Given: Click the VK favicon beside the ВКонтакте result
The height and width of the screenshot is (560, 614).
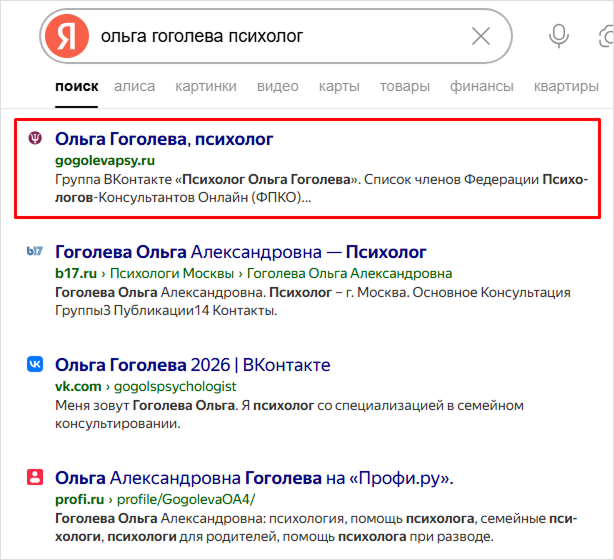Looking at the screenshot, I should coord(35,364).
